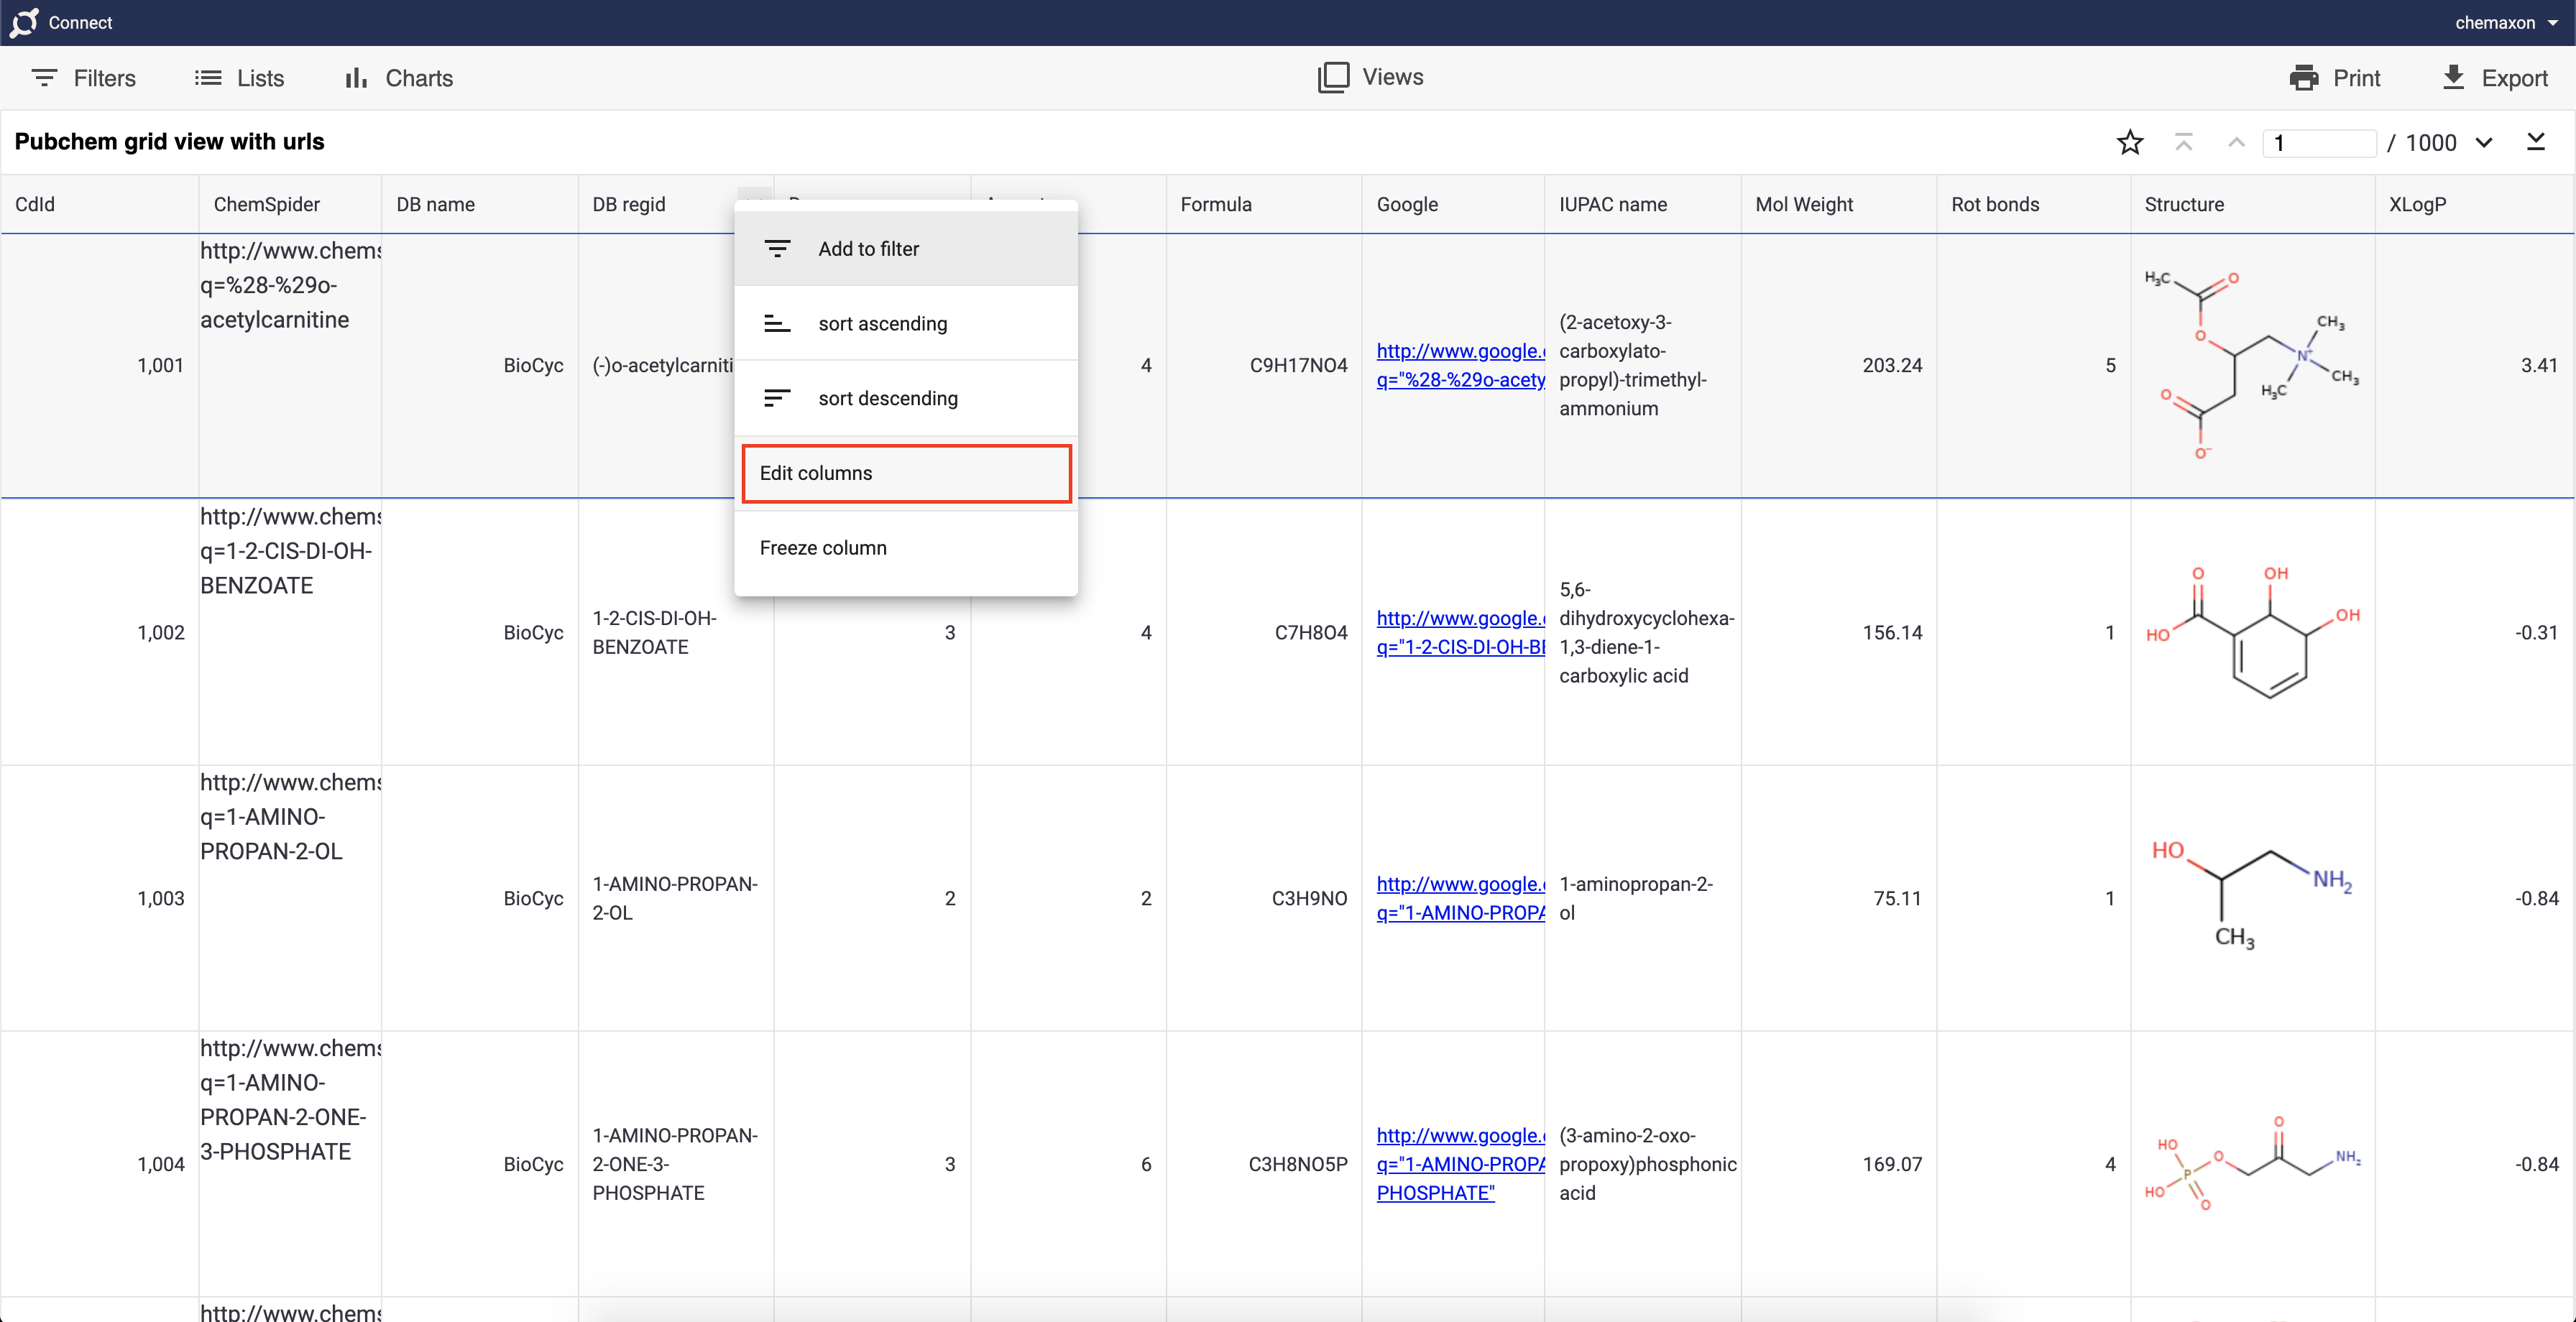Open the Views selector
The height and width of the screenshot is (1322, 2576).
(1371, 77)
